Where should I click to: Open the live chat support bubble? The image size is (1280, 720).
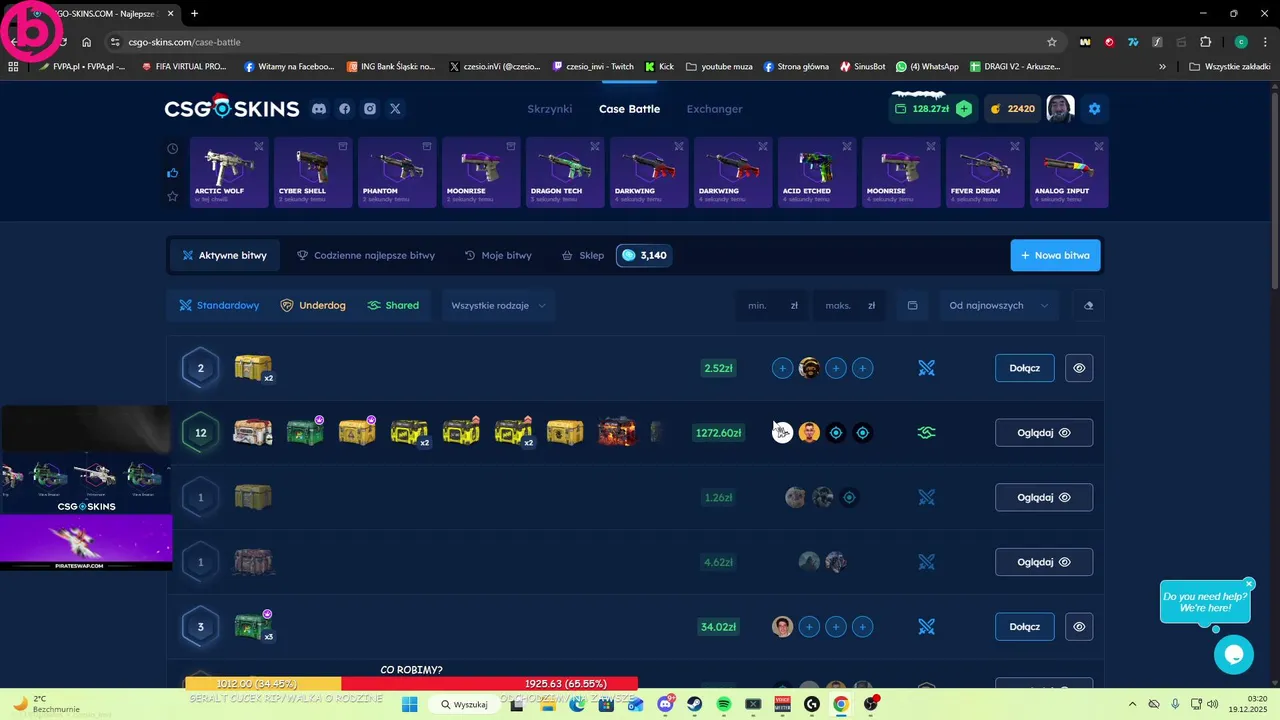pos(1233,655)
